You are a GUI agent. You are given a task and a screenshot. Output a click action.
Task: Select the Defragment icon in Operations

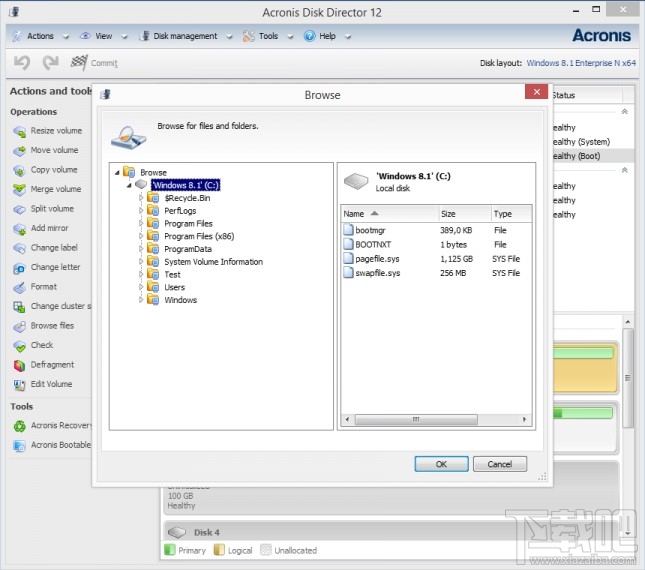(19, 365)
